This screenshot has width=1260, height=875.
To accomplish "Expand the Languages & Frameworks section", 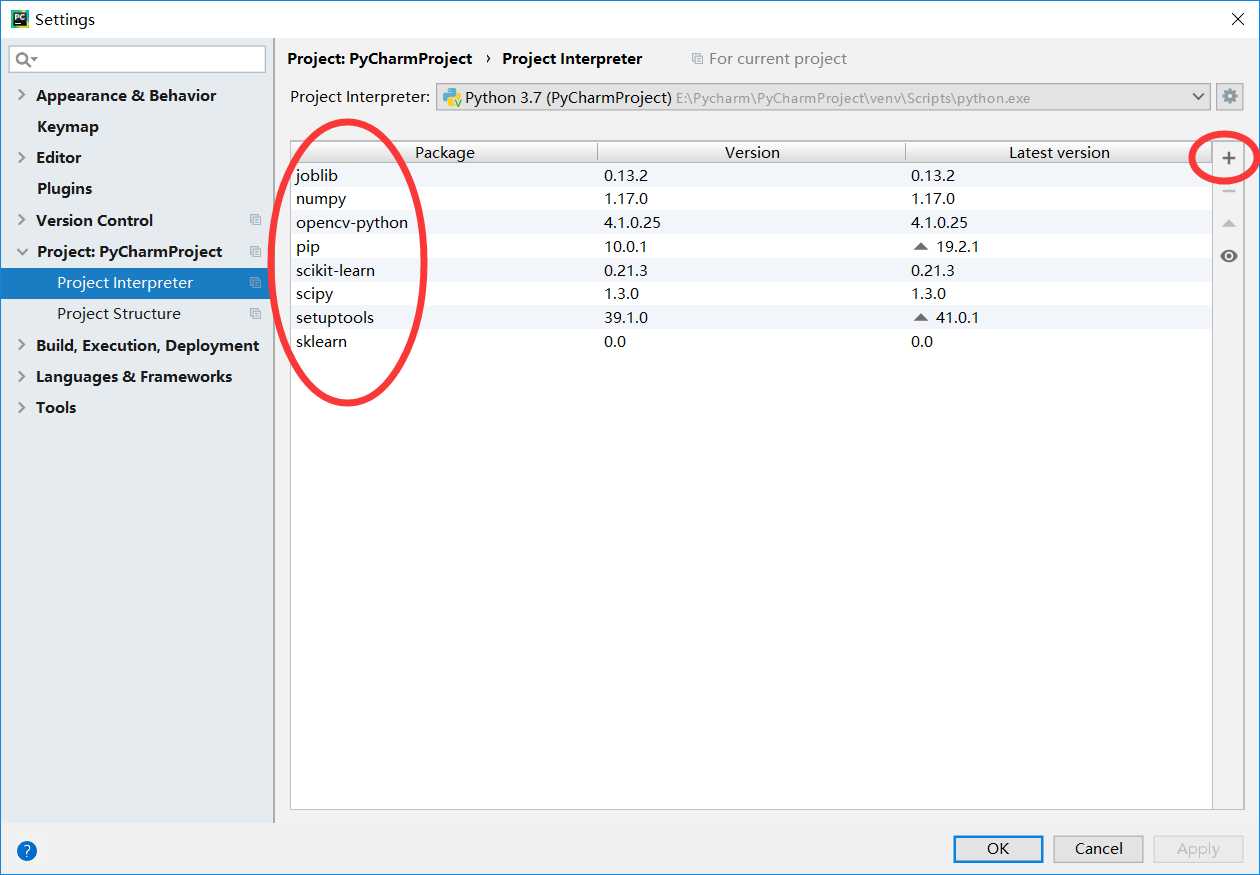I will [x=22, y=376].
